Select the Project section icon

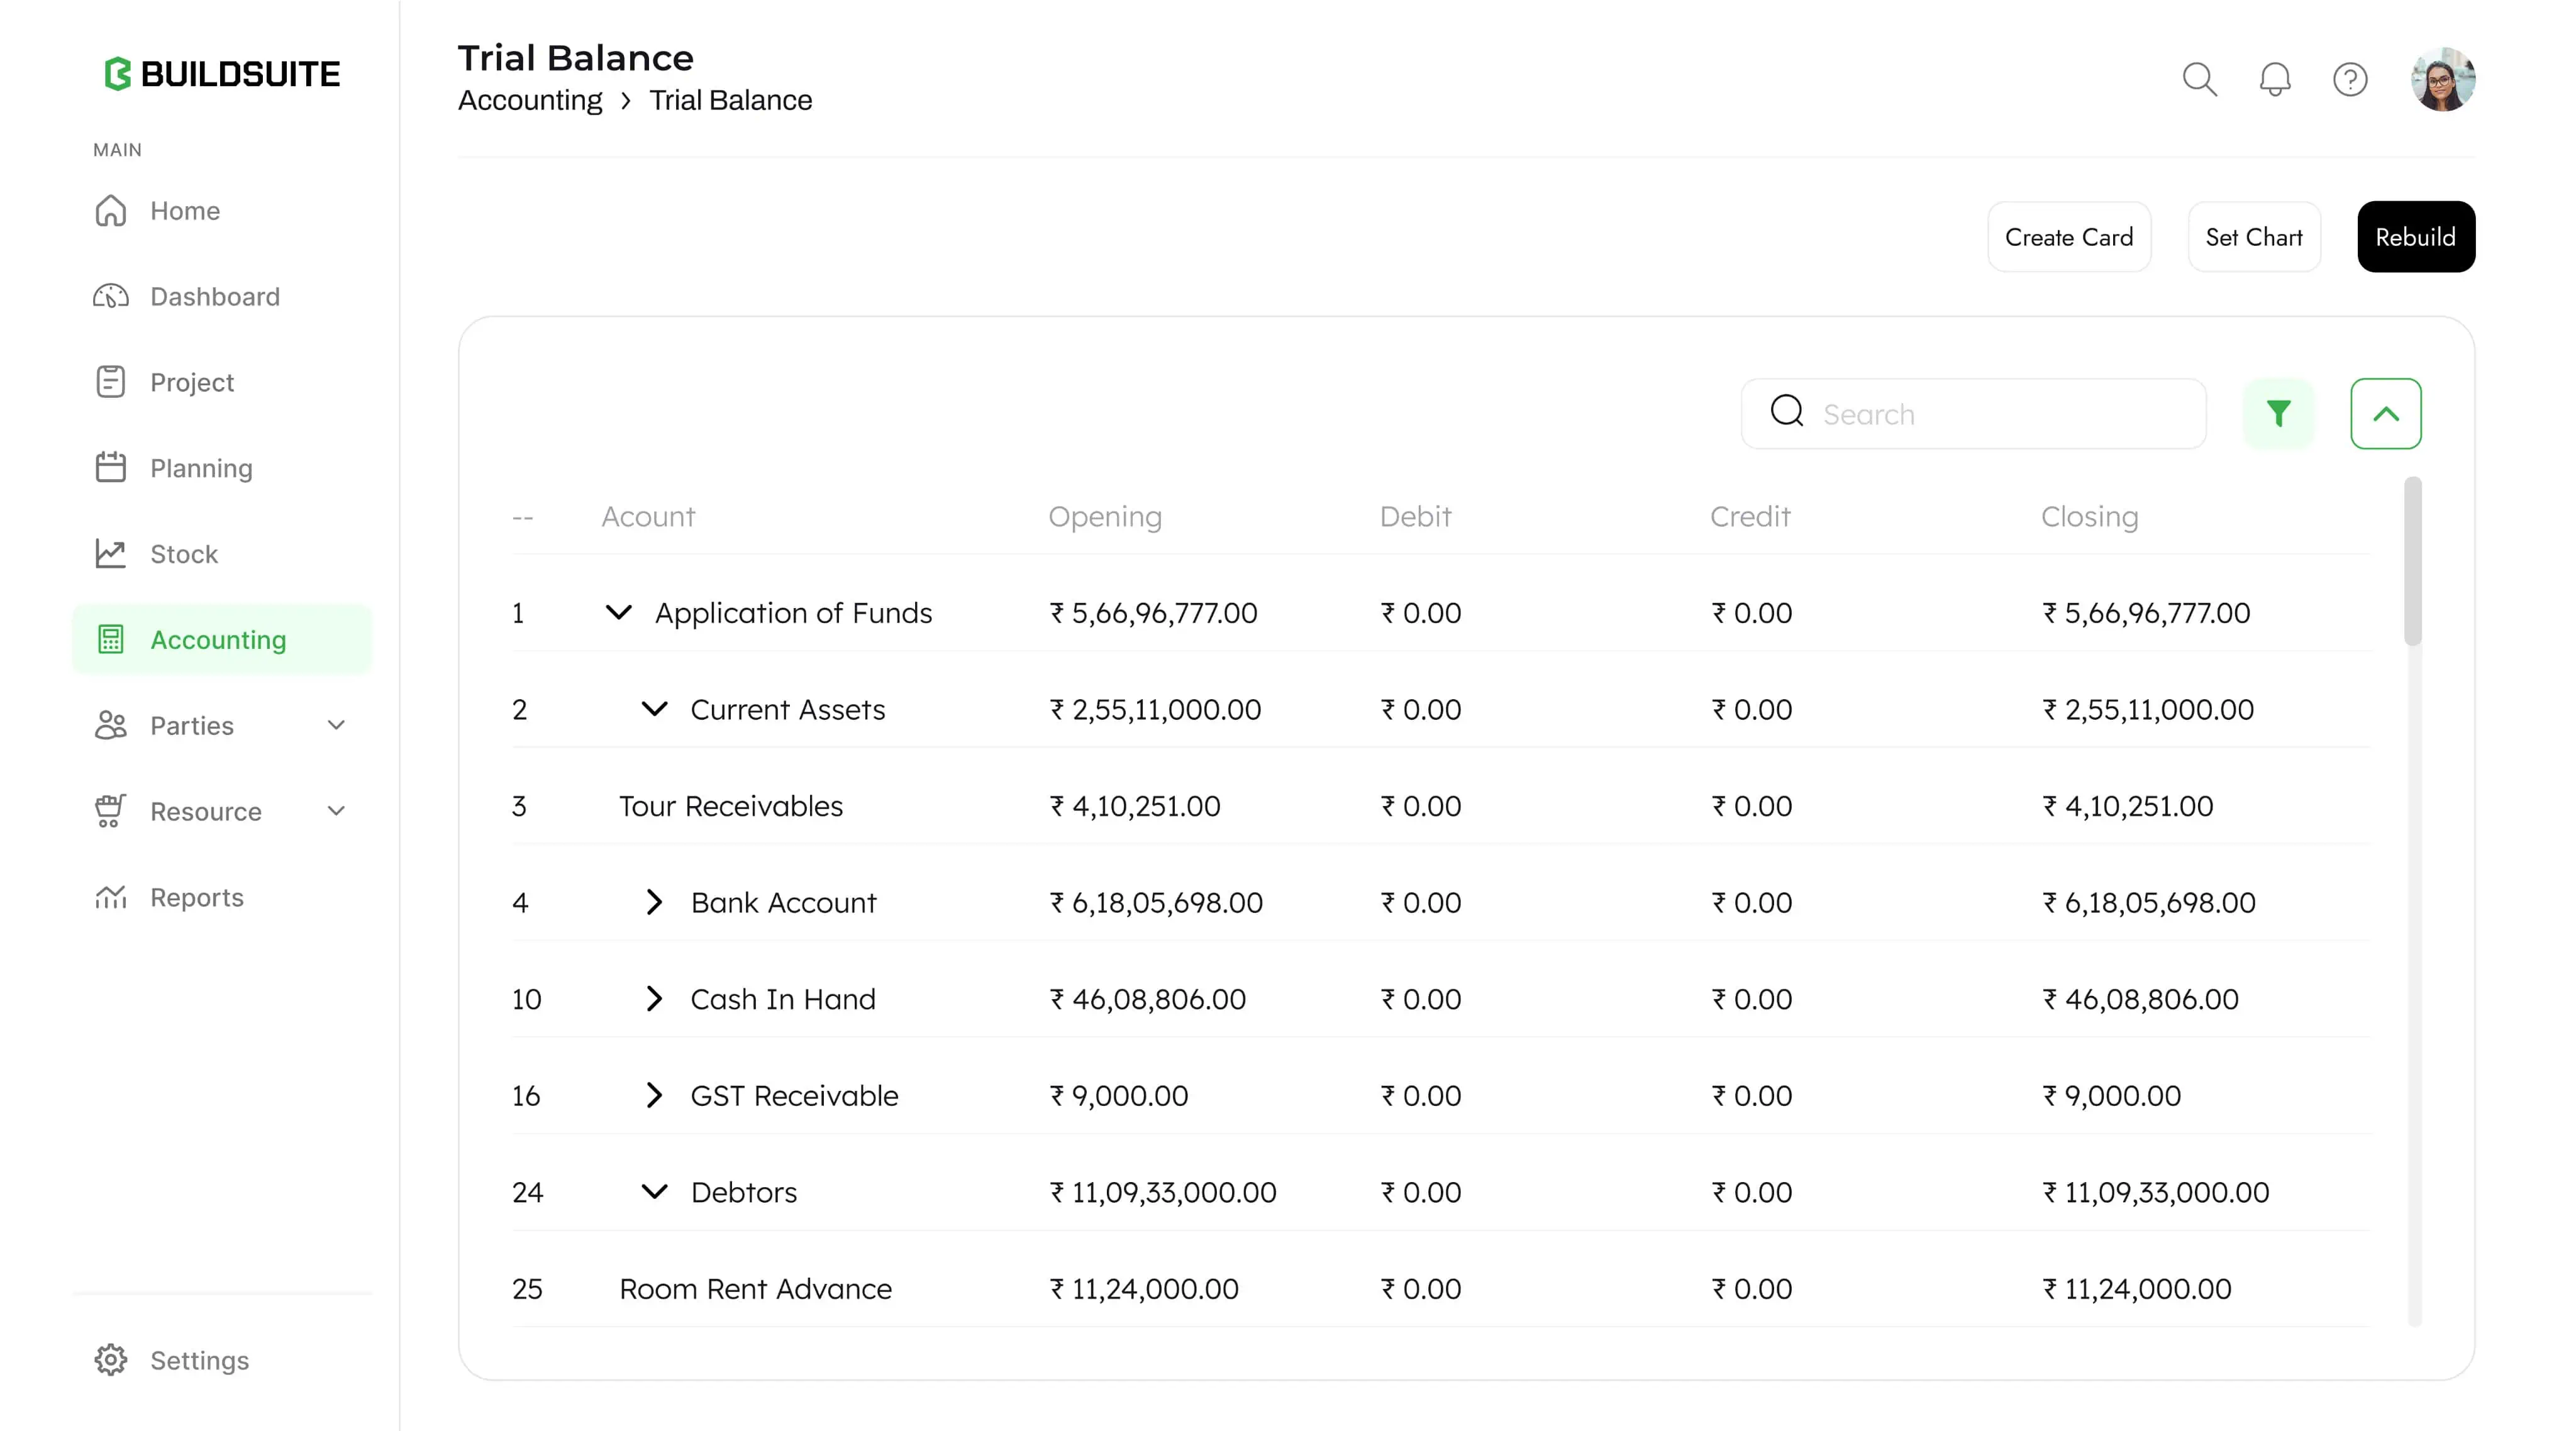(110, 381)
